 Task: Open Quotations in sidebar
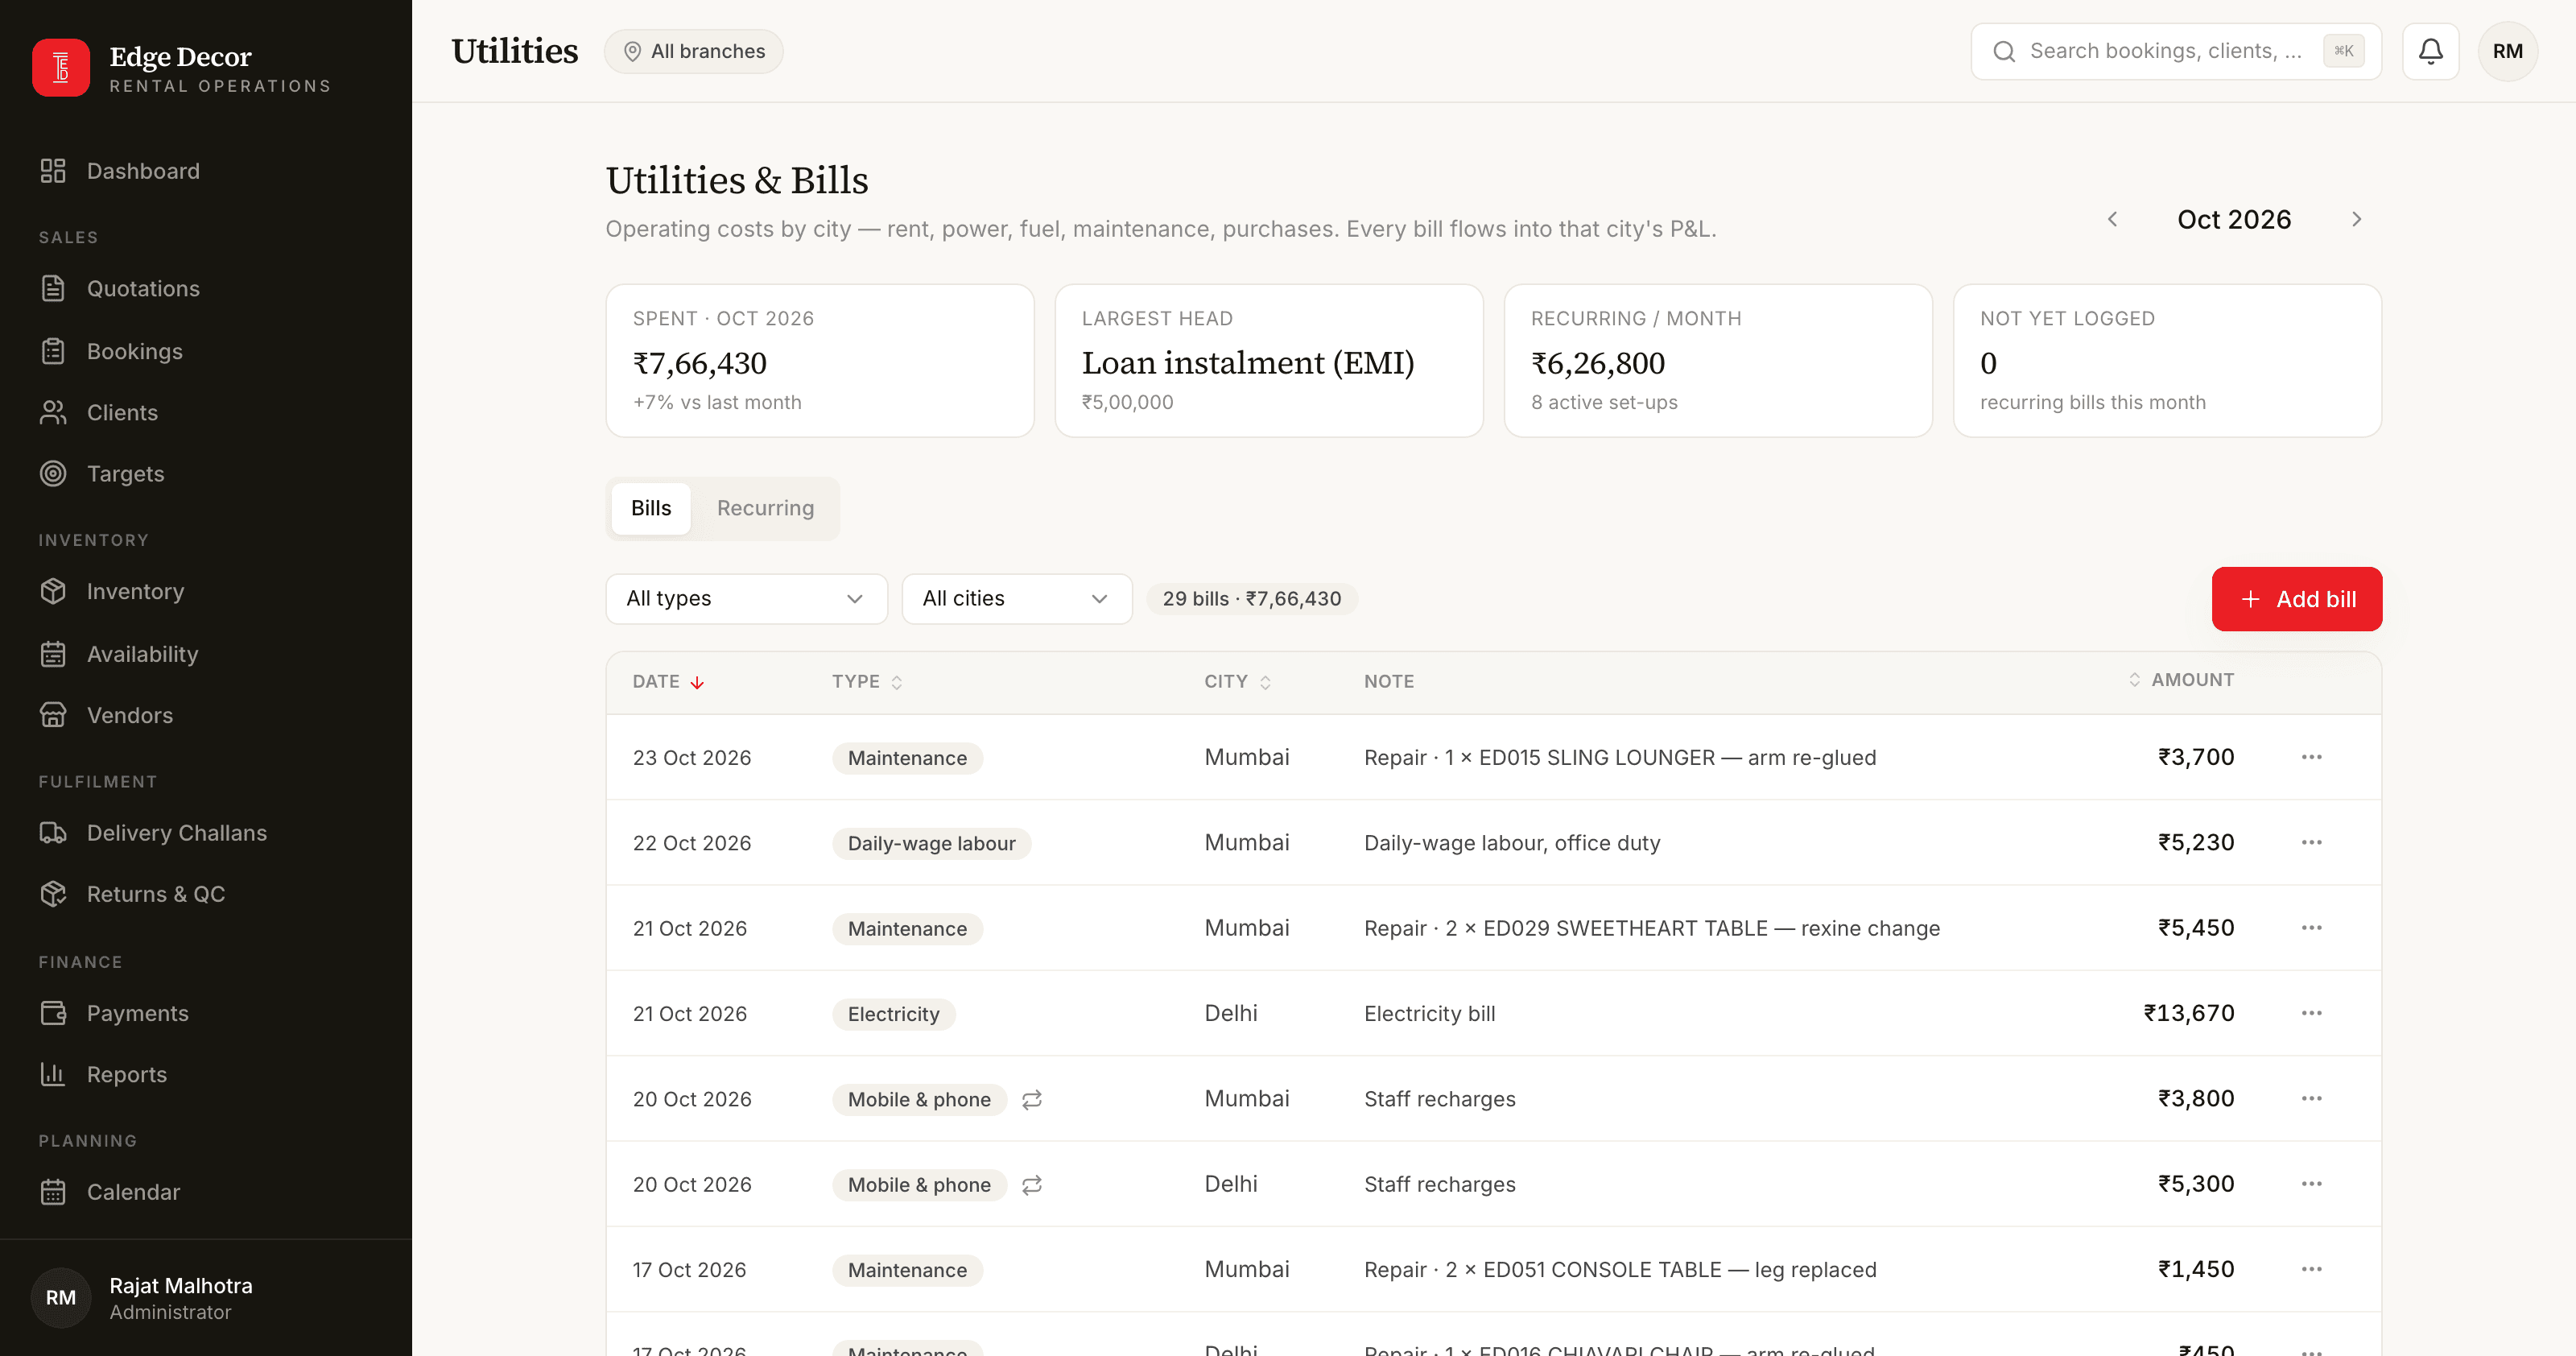[205, 289]
